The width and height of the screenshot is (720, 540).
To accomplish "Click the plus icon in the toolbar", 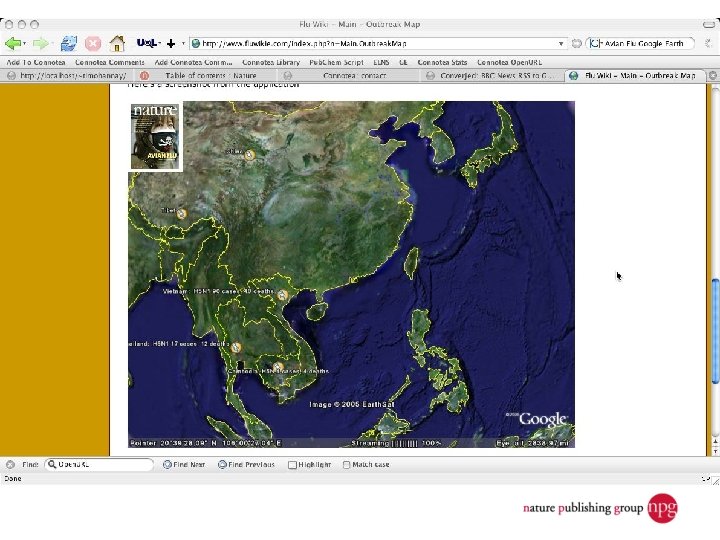I will tap(171, 44).
